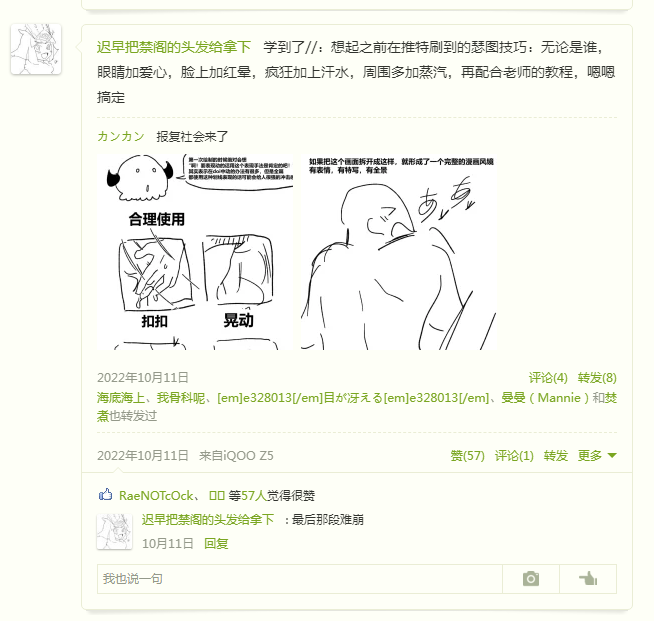Open the small commenter avatar thumbnail
The width and height of the screenshot is (654, 621).
pyautogui.click(x=114, y=531)
